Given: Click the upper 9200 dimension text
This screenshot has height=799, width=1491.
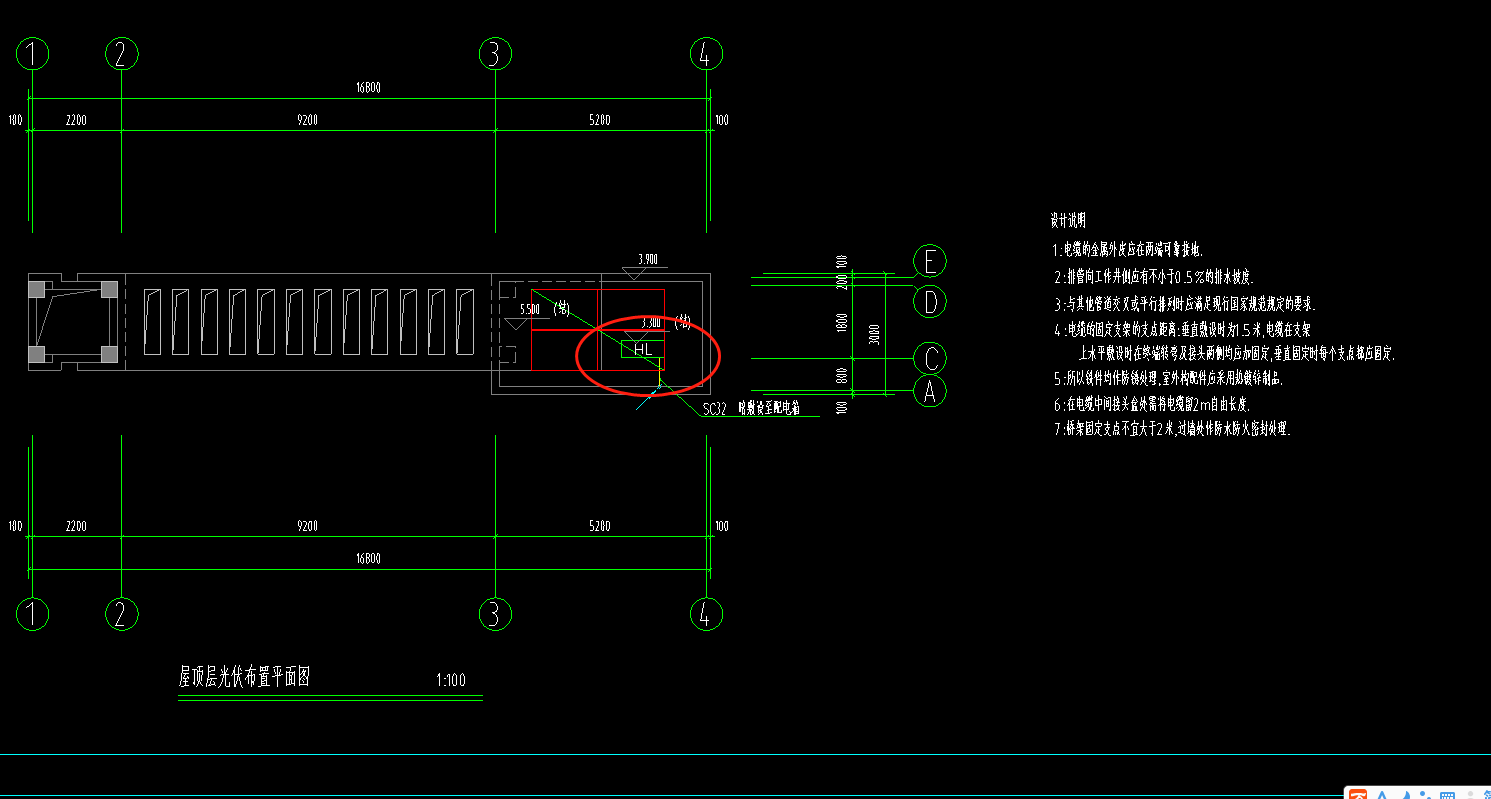Looking at the screenshot, I should pos(307,120).
